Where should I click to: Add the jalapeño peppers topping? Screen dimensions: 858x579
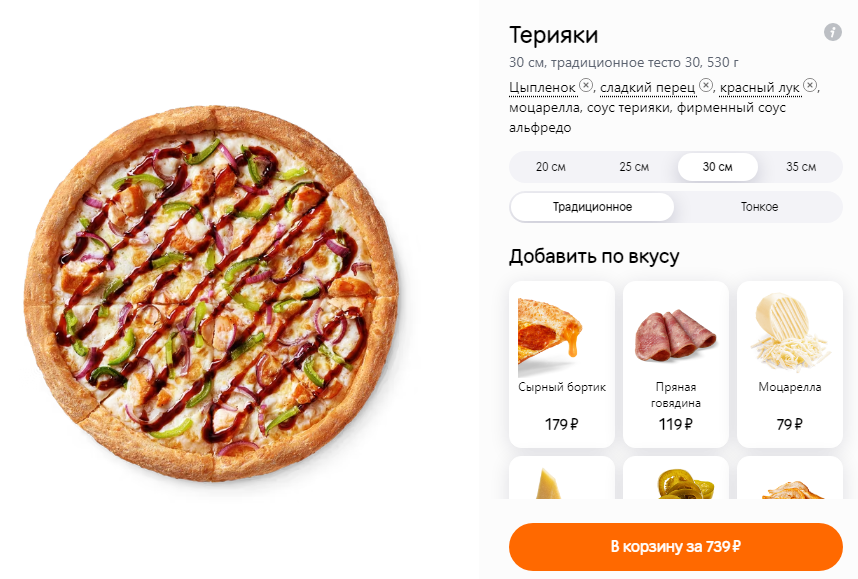tap(676, 478)
